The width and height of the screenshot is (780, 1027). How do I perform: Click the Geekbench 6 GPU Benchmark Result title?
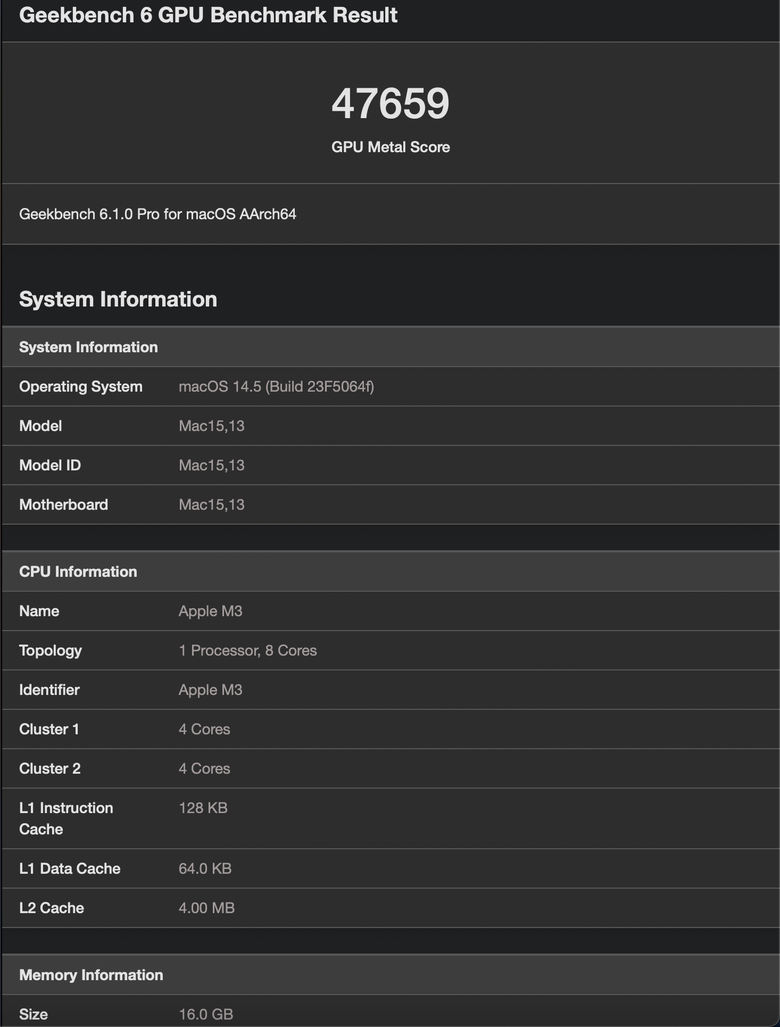click(x=208, y=15)
